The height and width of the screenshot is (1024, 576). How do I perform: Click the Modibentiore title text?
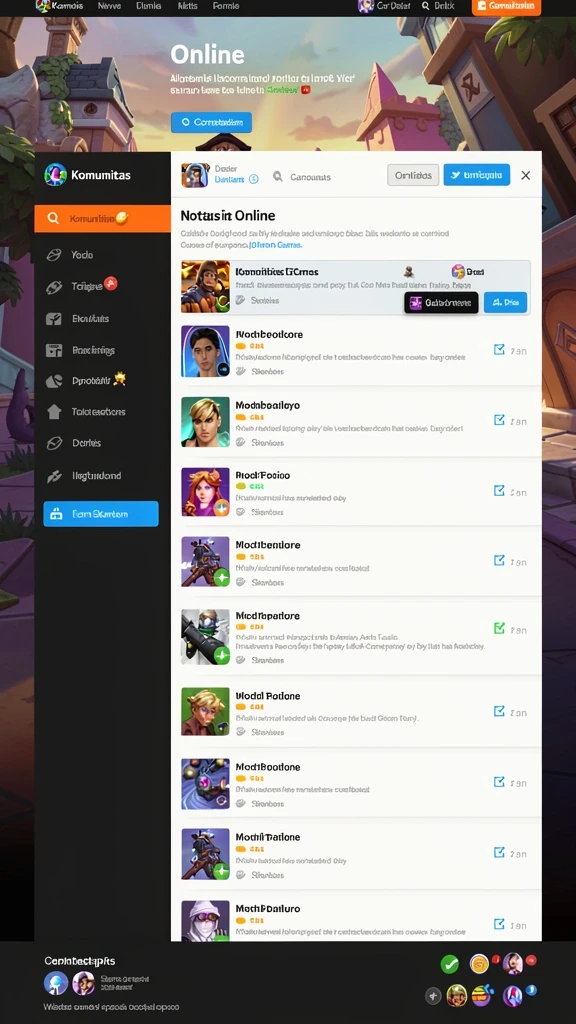(268, 545)
